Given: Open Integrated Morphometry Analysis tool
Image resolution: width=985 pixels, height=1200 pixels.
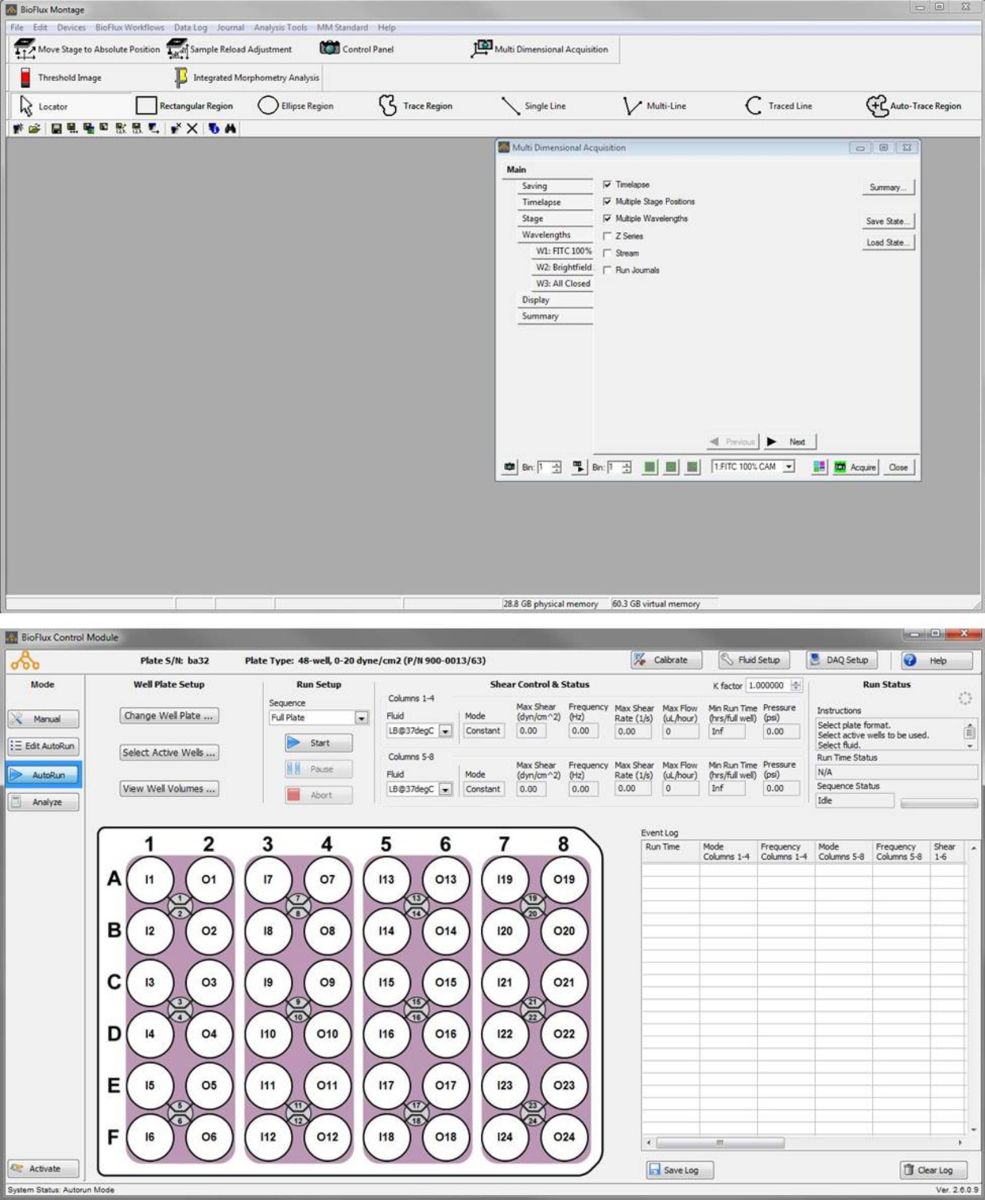Looking at the screenshot, I should [247, 77].
